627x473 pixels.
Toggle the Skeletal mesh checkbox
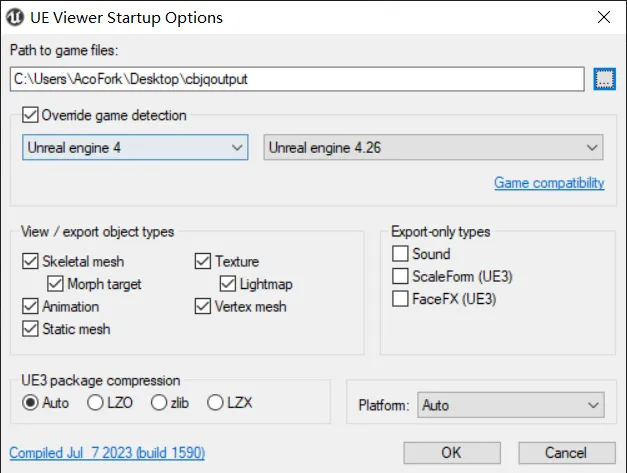pyautogui.click(x=29, y=262)
